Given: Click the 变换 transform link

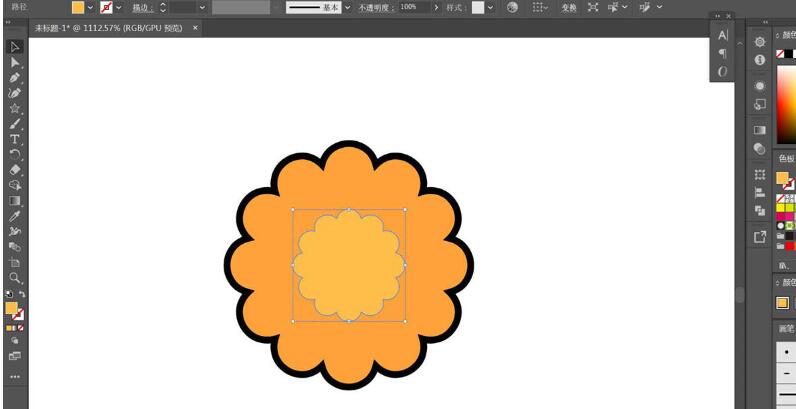Looking at the screenshot, I should coord(568,7).
